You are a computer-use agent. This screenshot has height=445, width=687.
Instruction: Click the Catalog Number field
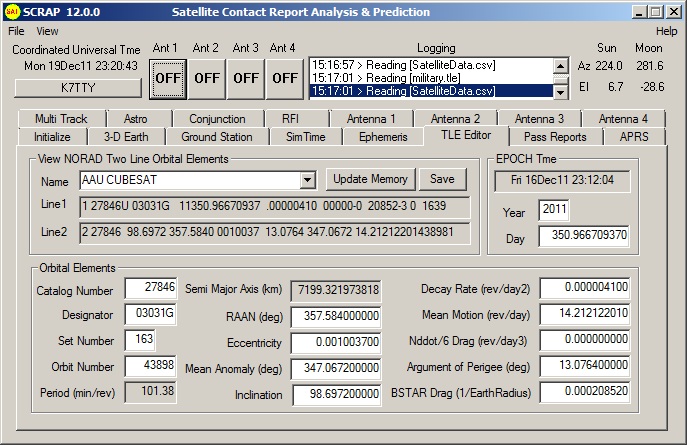click(151, 288)
